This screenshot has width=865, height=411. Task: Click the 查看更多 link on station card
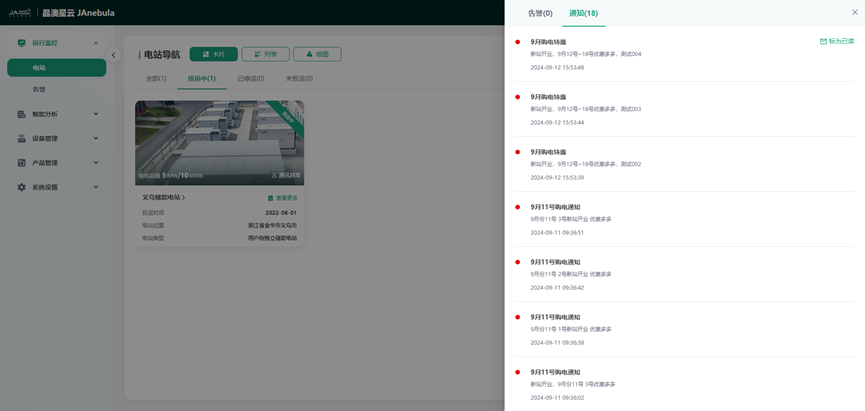click(x=282, y=198)
